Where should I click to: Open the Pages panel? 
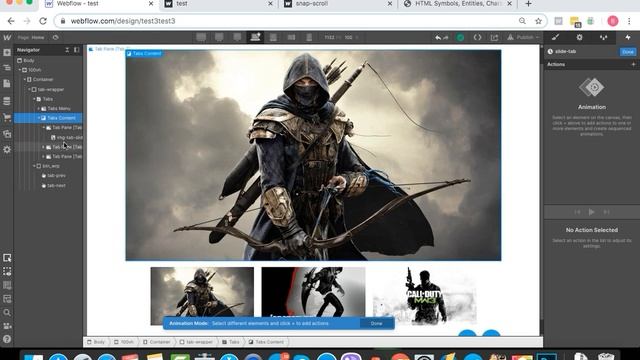[7, 84]
